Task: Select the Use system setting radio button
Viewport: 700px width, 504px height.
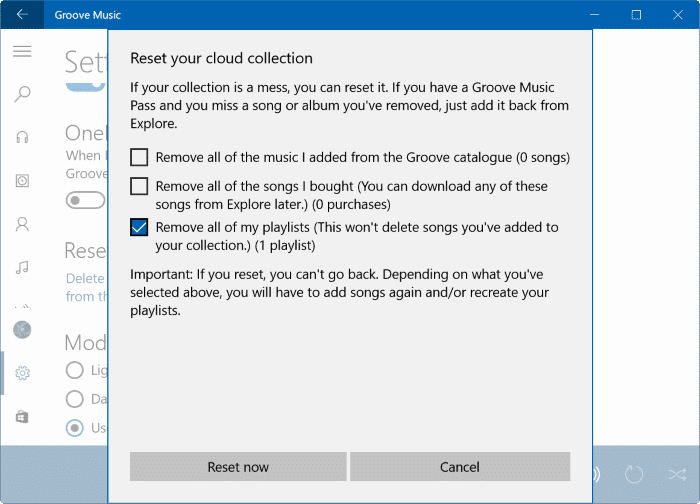Action: pyautogui.click(x=75, y=428)
